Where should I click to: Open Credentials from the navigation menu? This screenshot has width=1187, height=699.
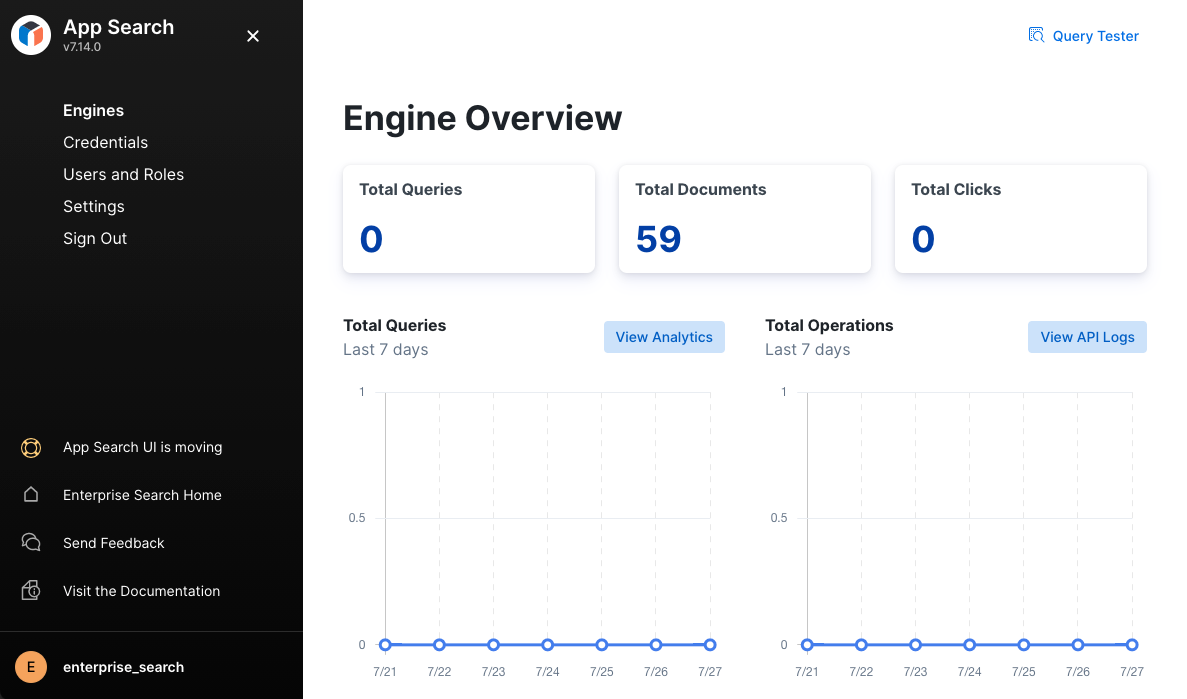coord(105,142)
